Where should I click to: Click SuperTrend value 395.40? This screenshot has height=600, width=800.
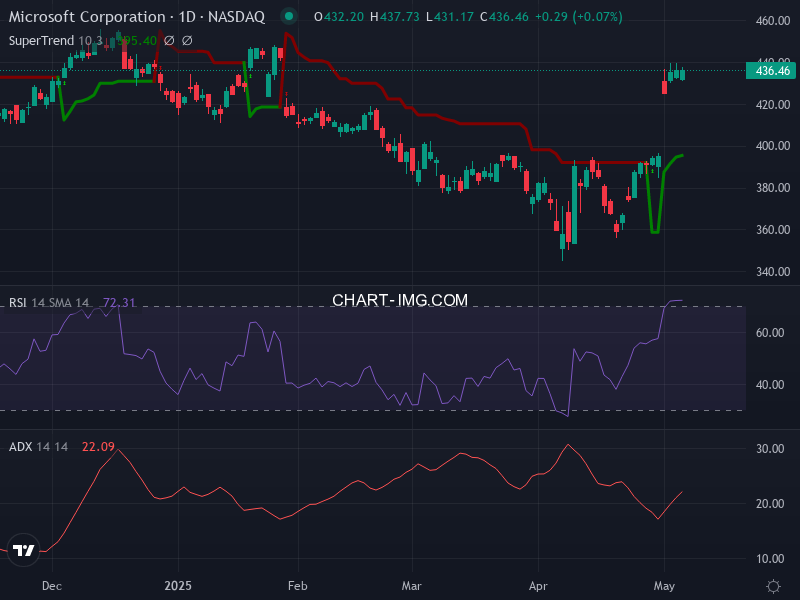tap(137, 40)
